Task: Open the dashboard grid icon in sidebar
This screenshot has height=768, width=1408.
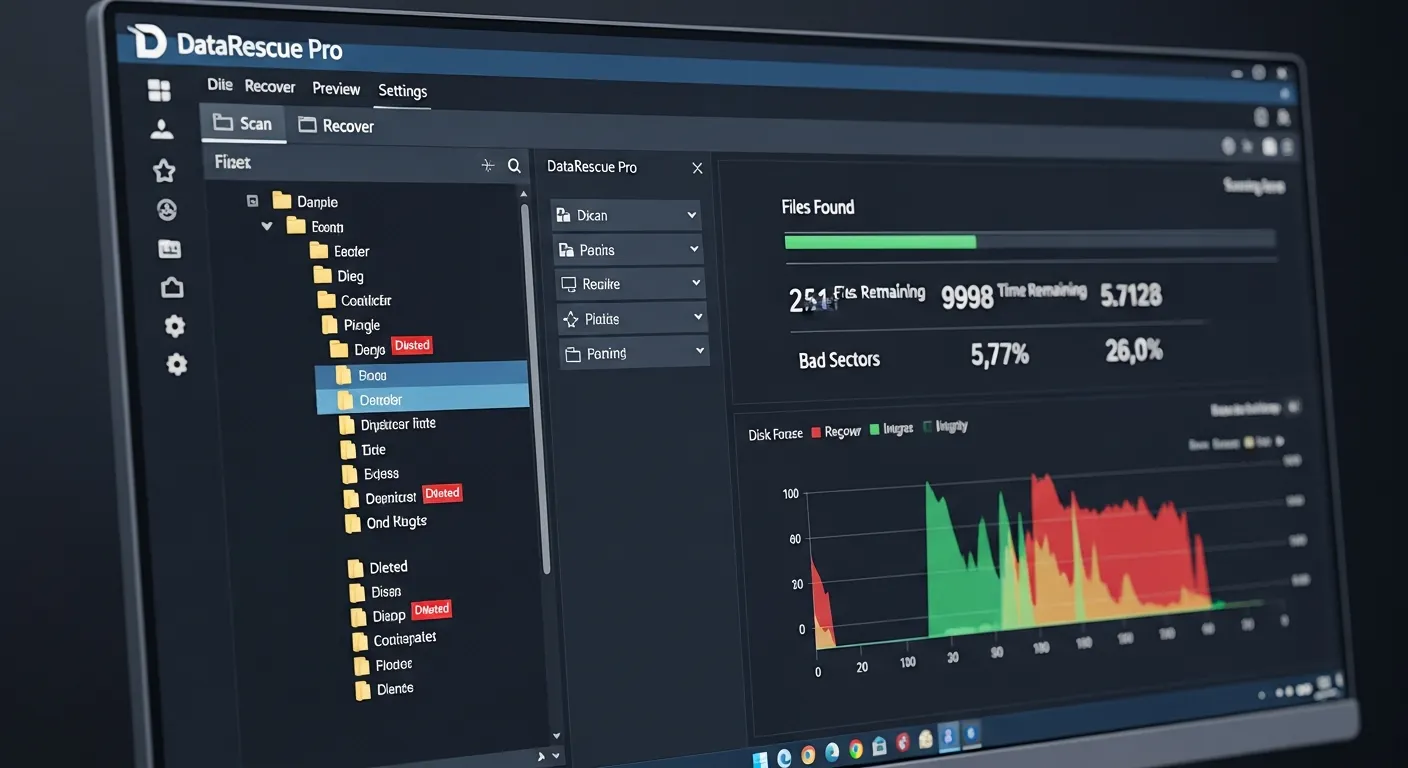Action: (x=159, y=89)
